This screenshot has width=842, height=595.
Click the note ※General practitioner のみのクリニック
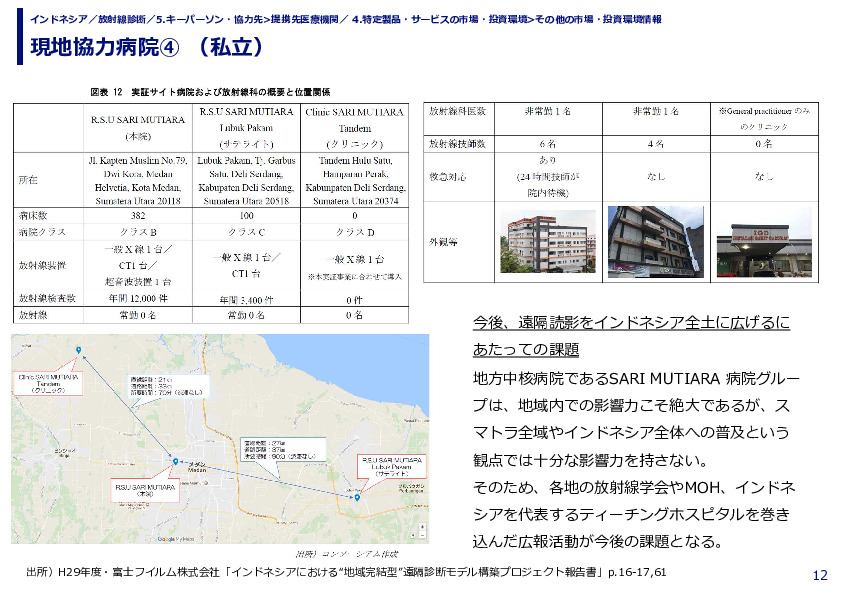764,119
